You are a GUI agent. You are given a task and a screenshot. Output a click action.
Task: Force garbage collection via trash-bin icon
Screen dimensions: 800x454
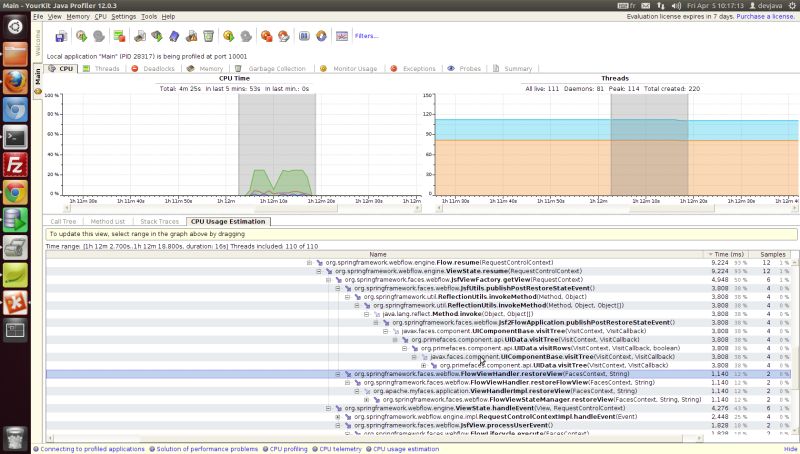click(x=208, y=36)
